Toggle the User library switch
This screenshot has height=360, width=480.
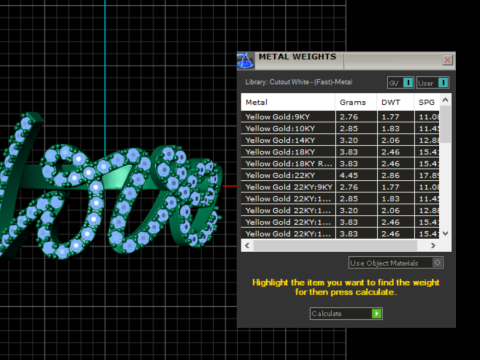click(433, 83)
